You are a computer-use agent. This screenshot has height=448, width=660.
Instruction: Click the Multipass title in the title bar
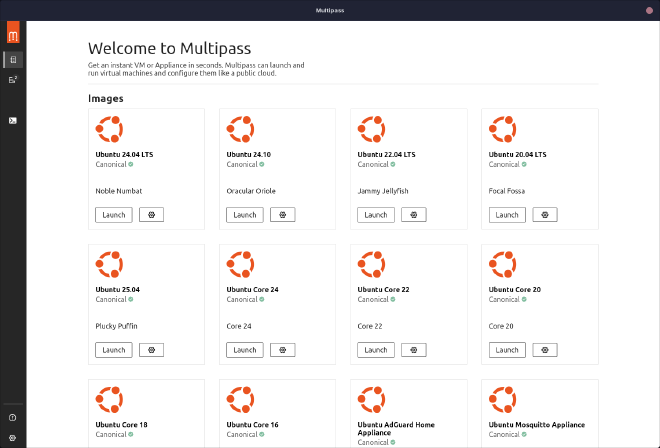330,10
